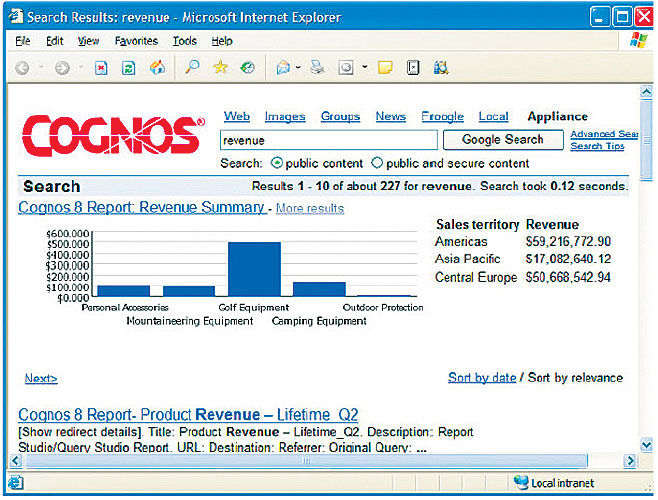Go to the Home page icon

click(x=156, y=68)
